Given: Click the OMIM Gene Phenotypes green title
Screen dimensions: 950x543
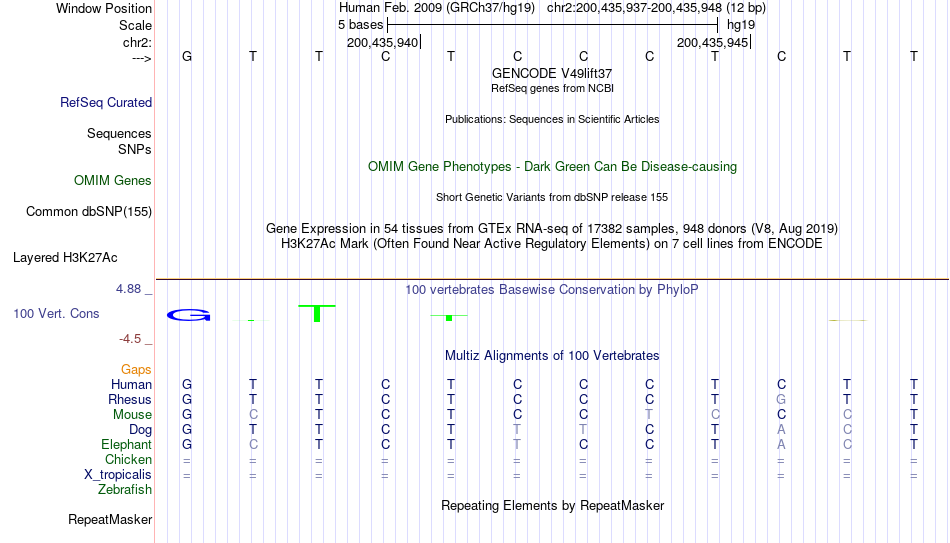Looking at the screenshot, I should (553, 167).
